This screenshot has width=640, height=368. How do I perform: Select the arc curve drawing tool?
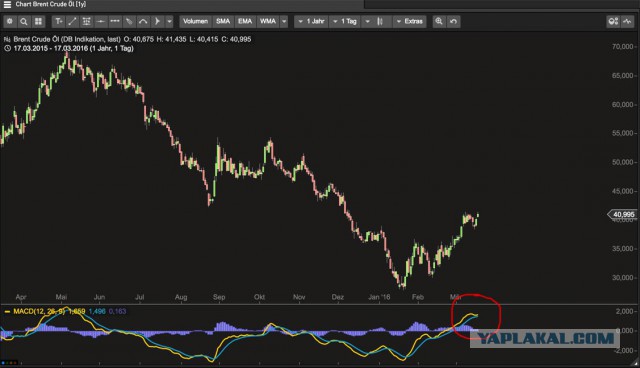point(143,21)
